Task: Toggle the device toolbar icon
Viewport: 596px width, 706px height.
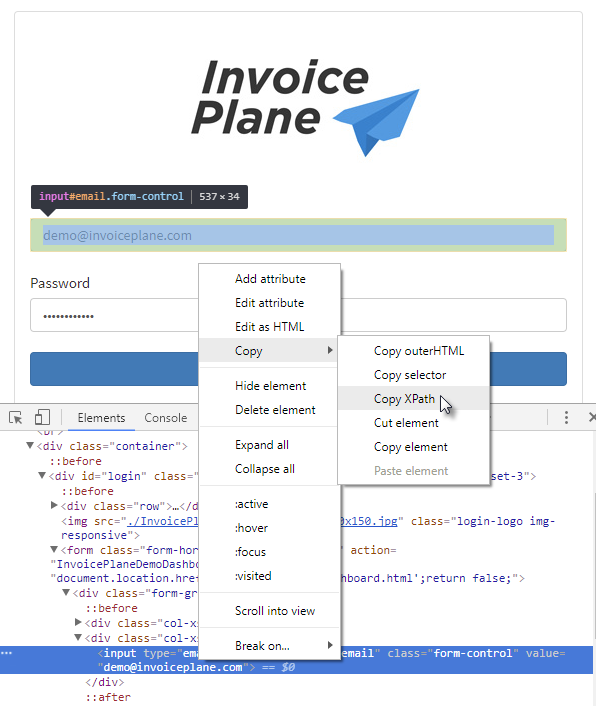Action: [42, 417]
